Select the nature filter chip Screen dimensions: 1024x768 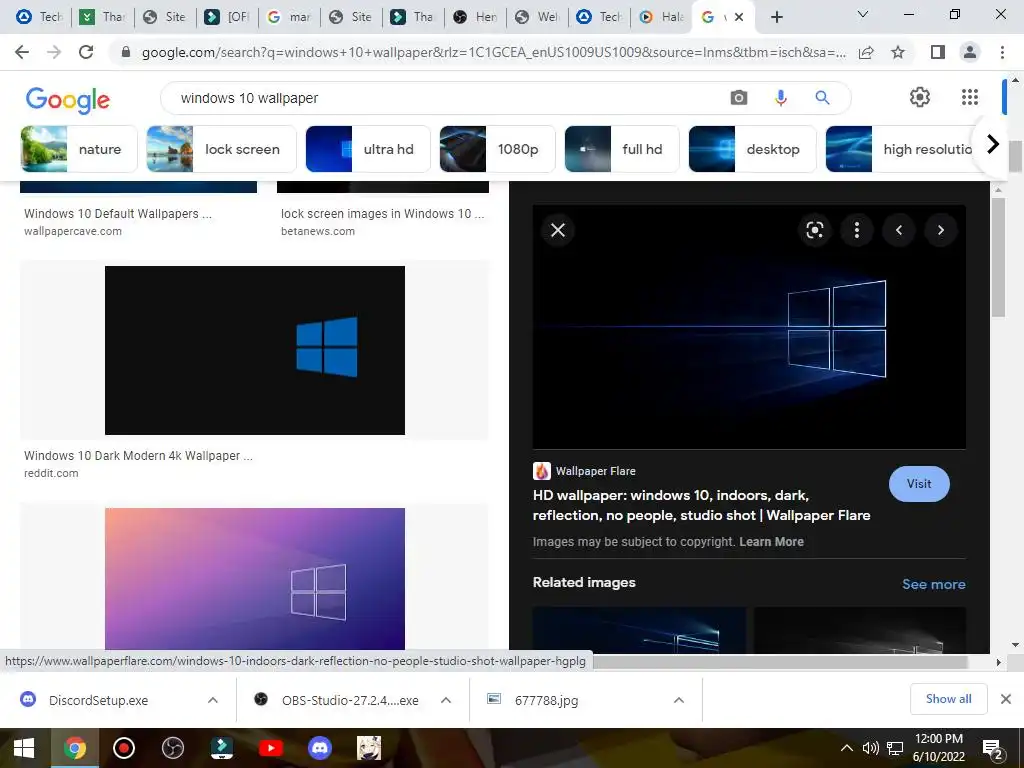pyautogui.click(x=79, y=149)
